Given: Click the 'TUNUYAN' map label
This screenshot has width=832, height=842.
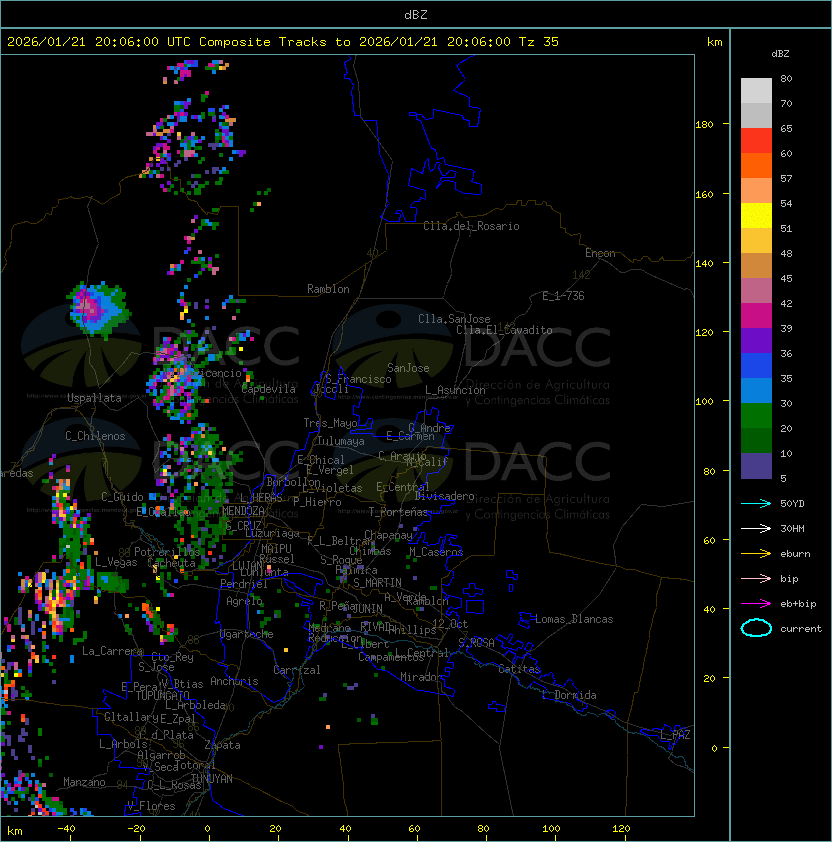Looking at the screenshot, I should pyautogui.click(x=212, y=779).
